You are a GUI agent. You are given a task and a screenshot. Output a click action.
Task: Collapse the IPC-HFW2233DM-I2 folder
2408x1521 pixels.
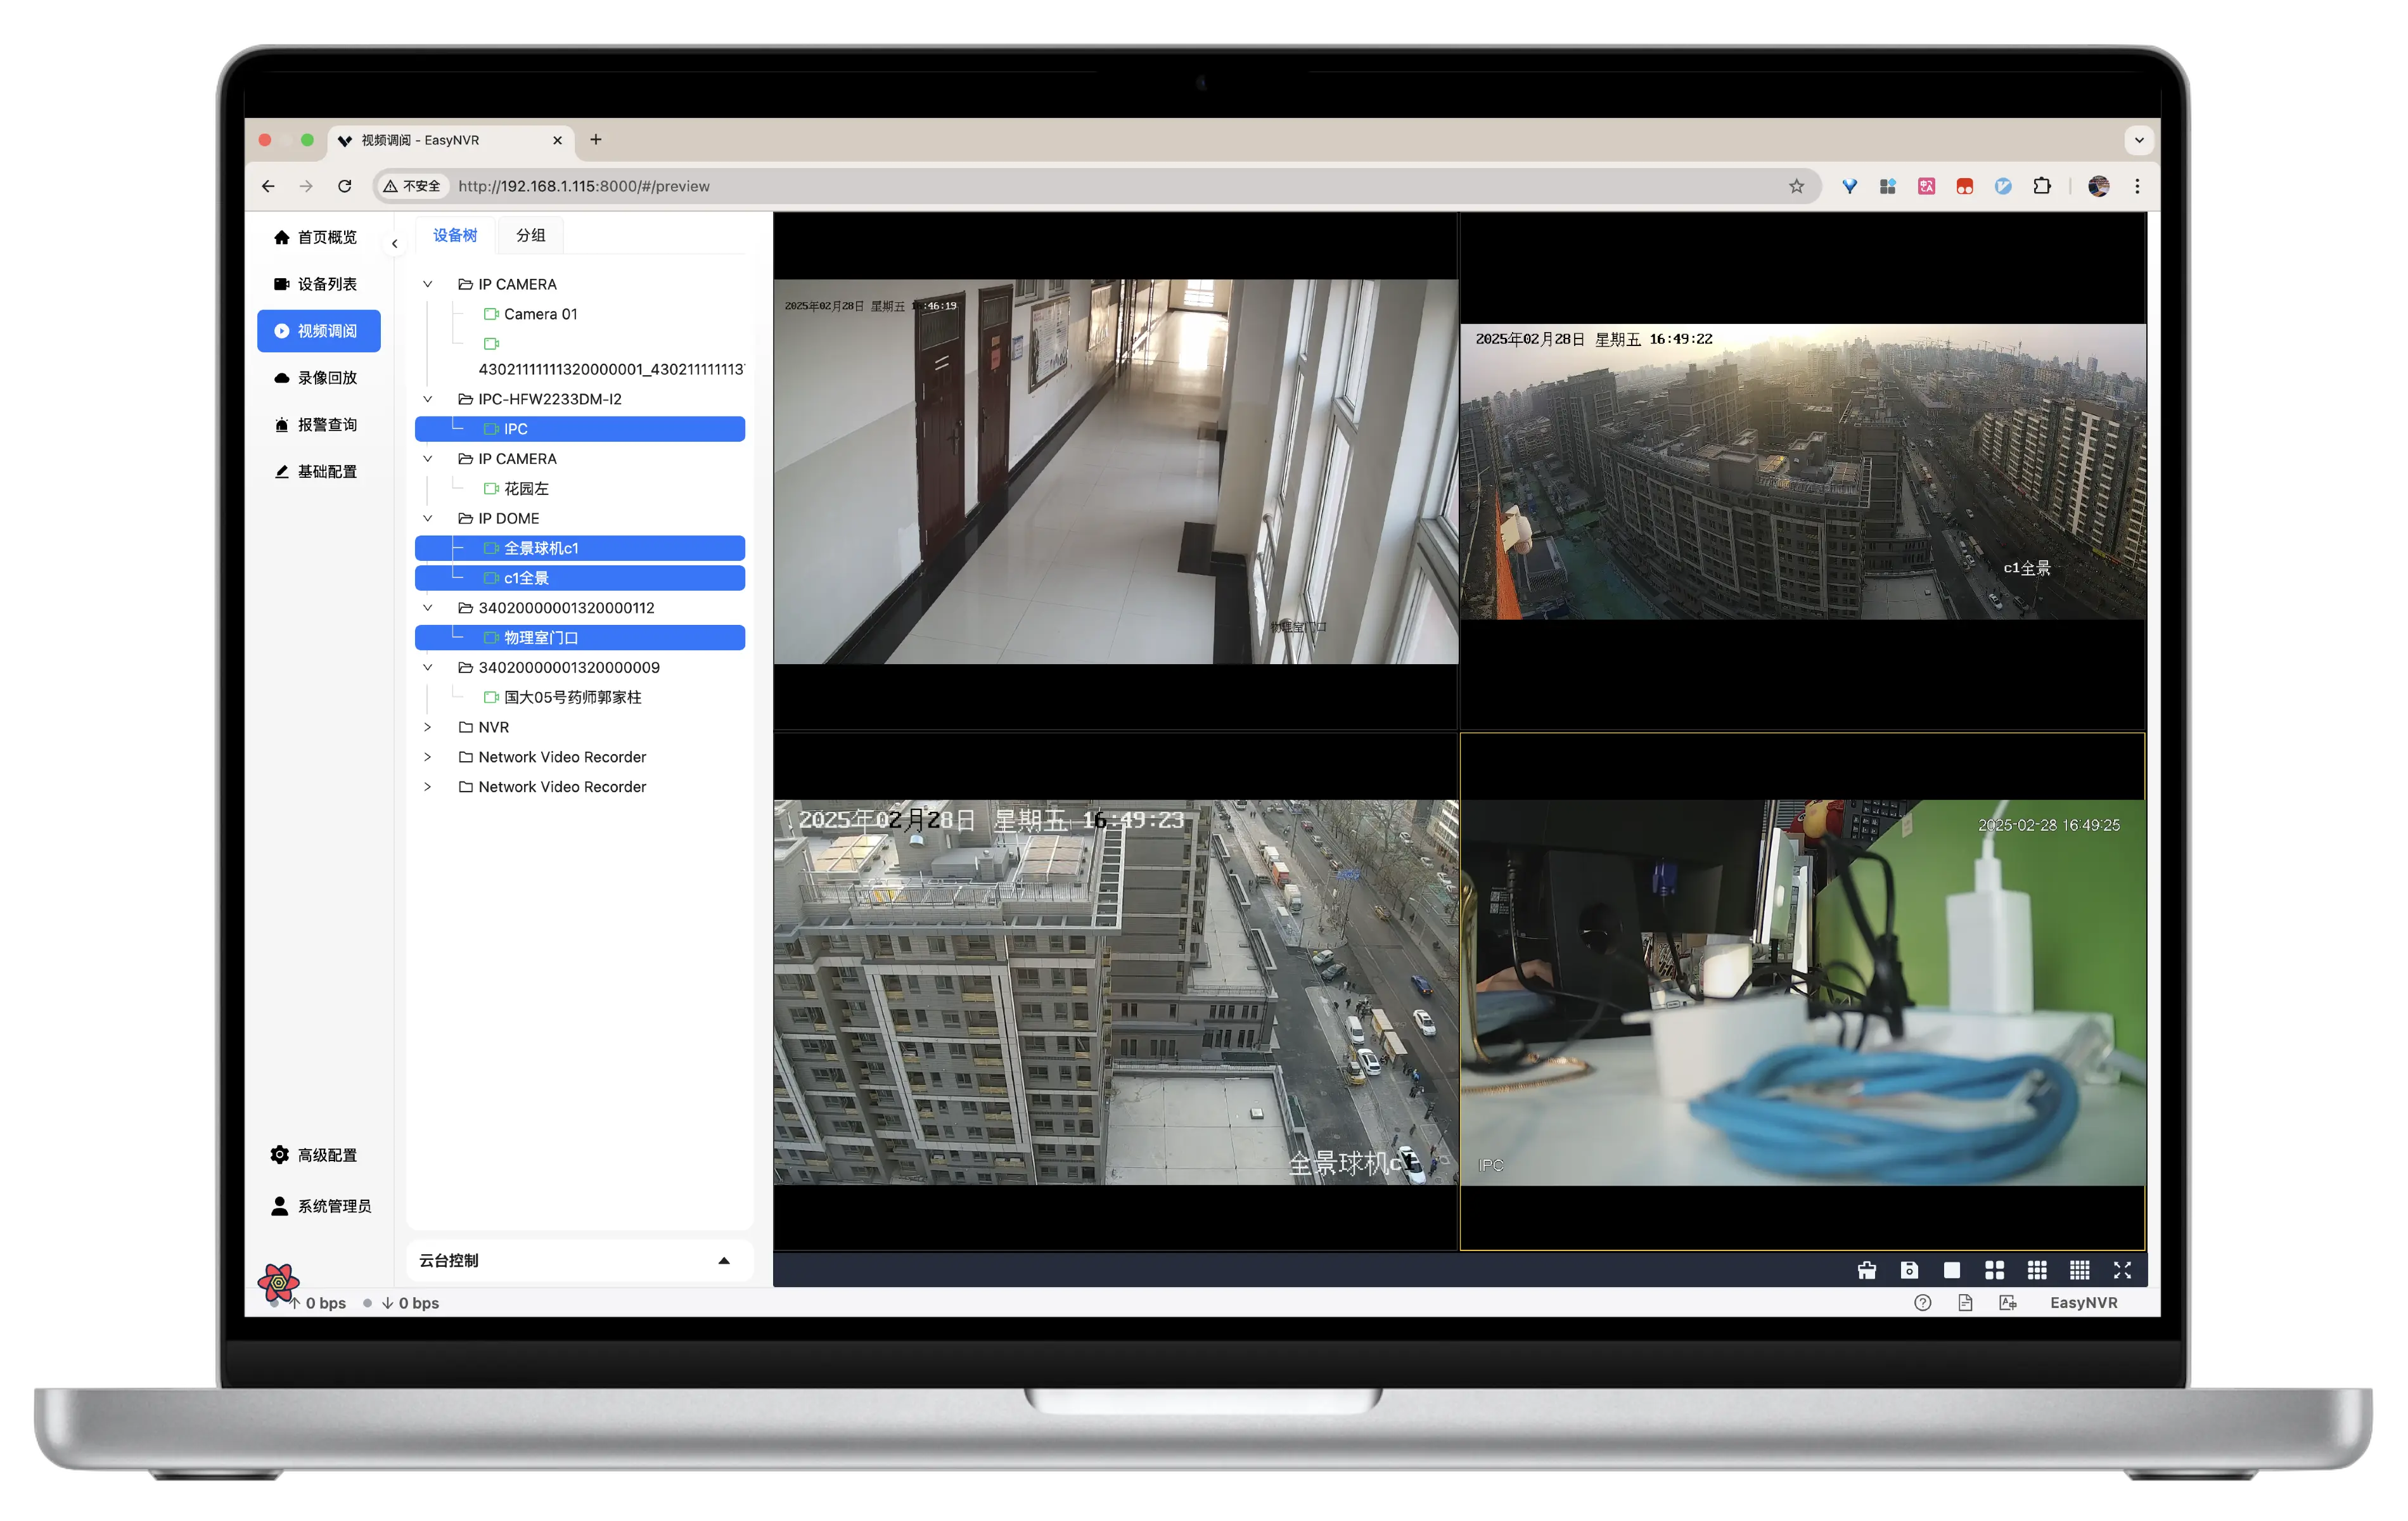(x=427, y=399)
